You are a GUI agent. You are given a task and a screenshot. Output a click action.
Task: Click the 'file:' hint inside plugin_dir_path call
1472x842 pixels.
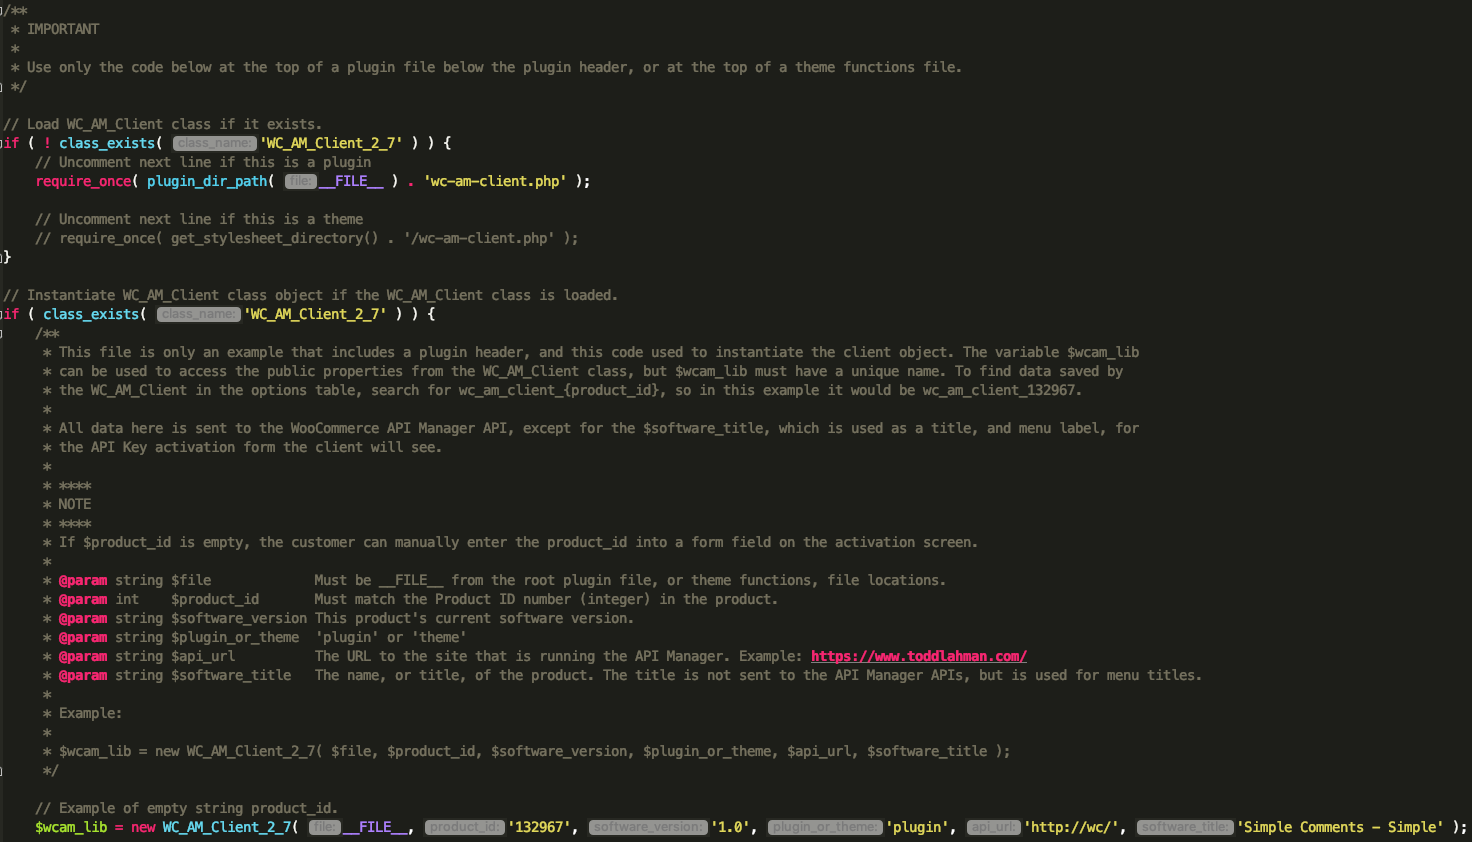tap(300, 181)
